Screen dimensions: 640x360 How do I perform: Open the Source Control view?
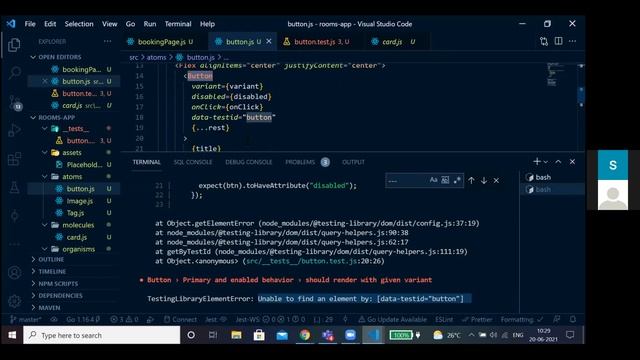(x=15, y=102)
